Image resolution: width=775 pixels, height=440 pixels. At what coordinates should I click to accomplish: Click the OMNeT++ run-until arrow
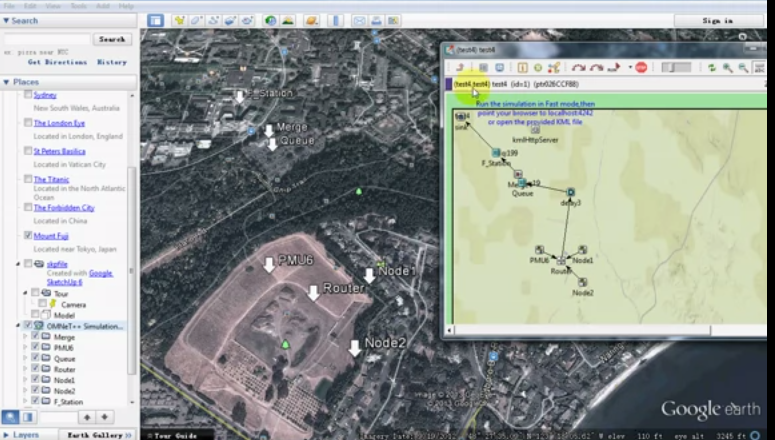tap(614, 68)
